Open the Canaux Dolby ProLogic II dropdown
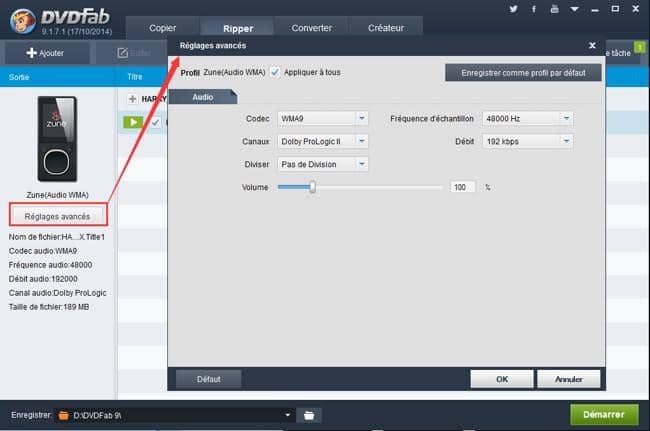The width and height of the screenshot is (650, 431). tap(323, 141)
